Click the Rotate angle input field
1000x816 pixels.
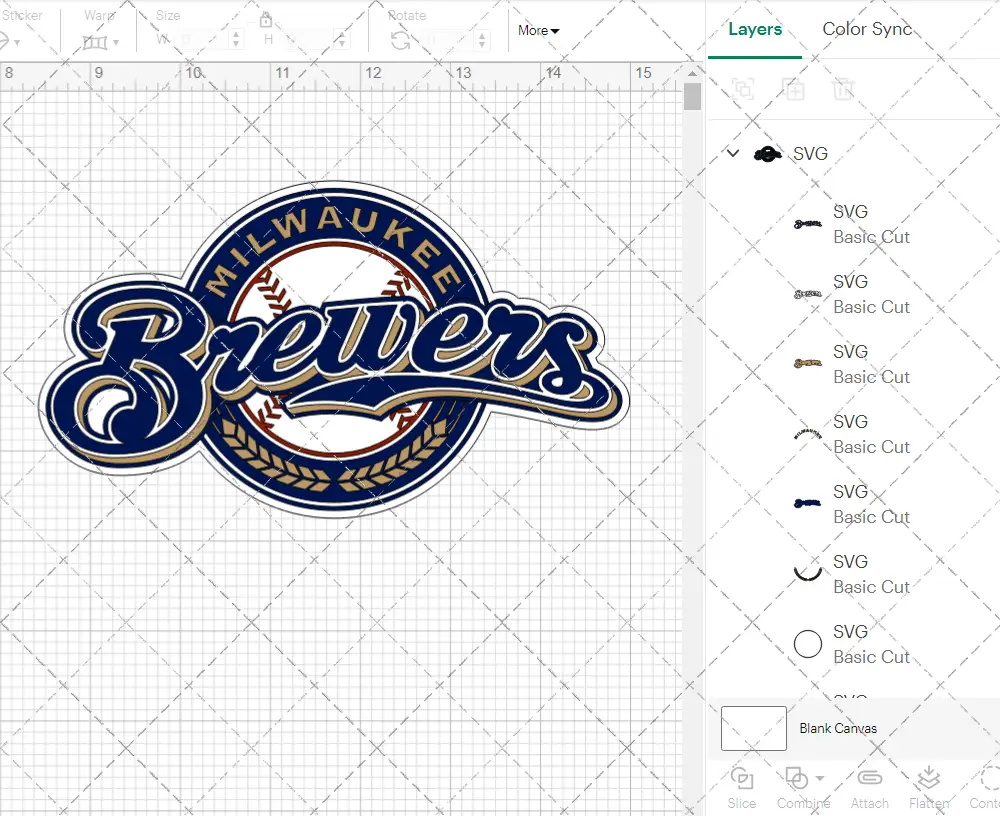pyautogui.click(x=450, y=40)
